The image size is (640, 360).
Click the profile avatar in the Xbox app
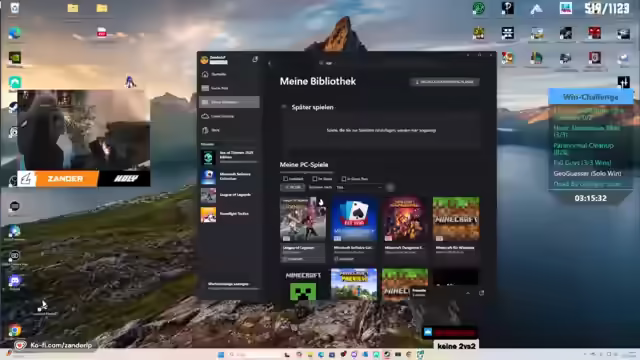[204, 60]
